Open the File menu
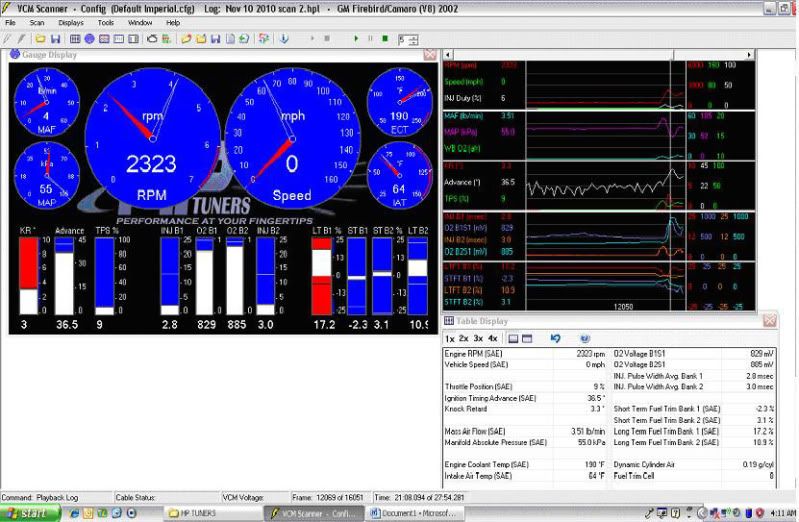The height and width of the screenshot is (522, 799). point(10,22)
